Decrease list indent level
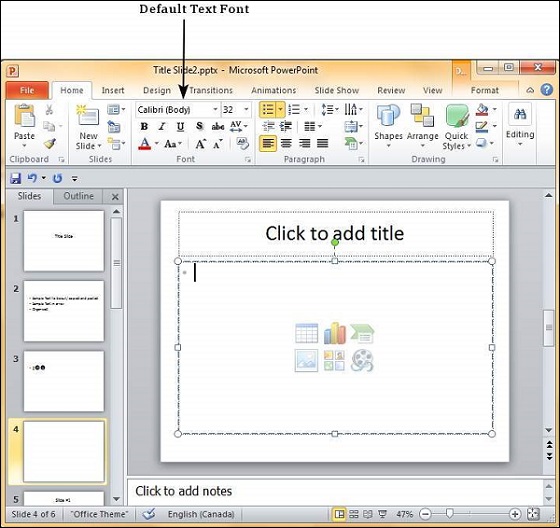560x528 pixels. tap(268, 126)
